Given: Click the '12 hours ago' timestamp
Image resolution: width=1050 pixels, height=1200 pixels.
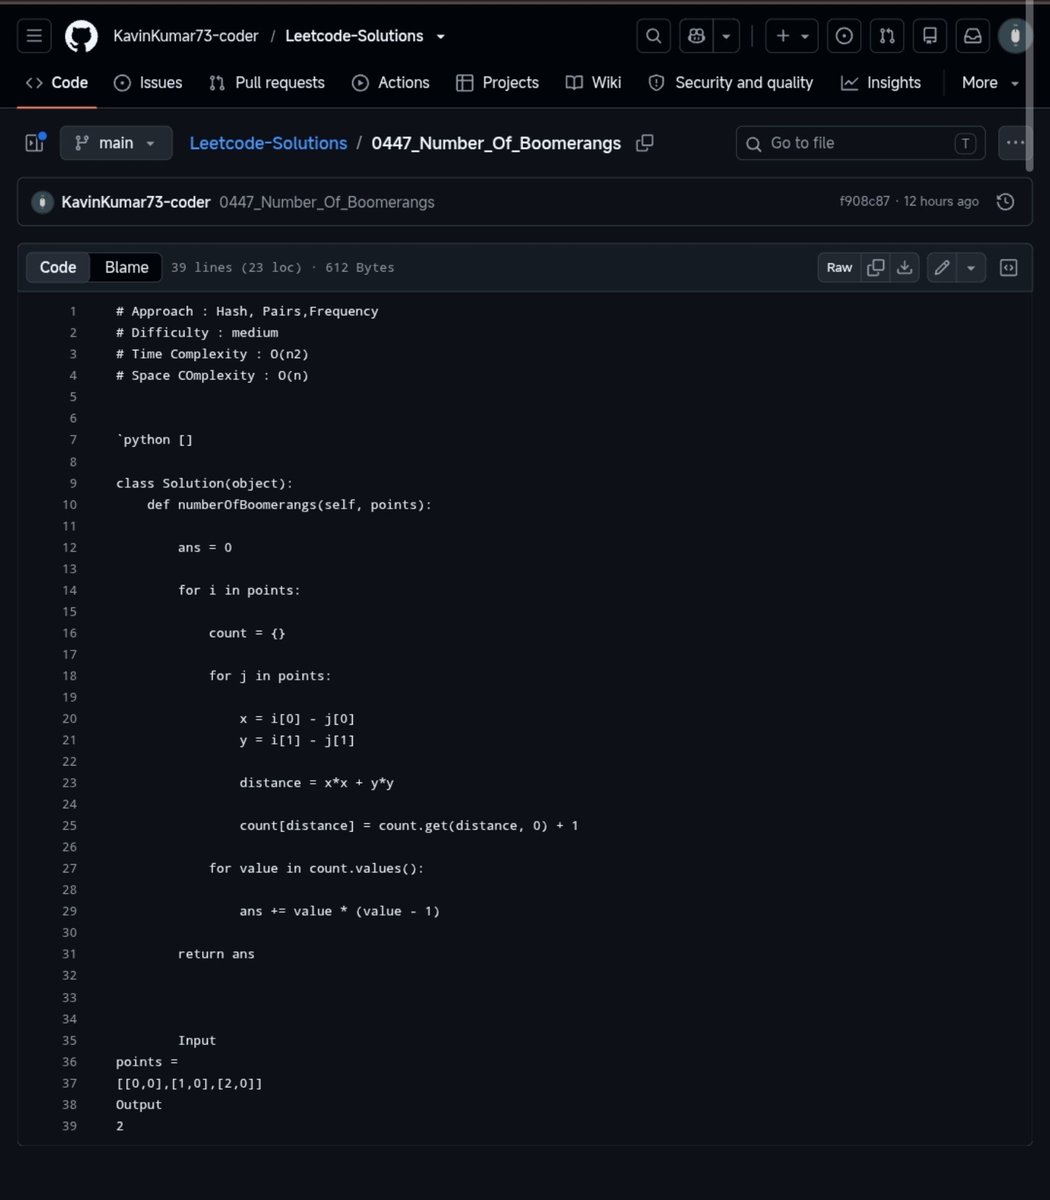Looking at the screenshot, I should pos(941,202).
